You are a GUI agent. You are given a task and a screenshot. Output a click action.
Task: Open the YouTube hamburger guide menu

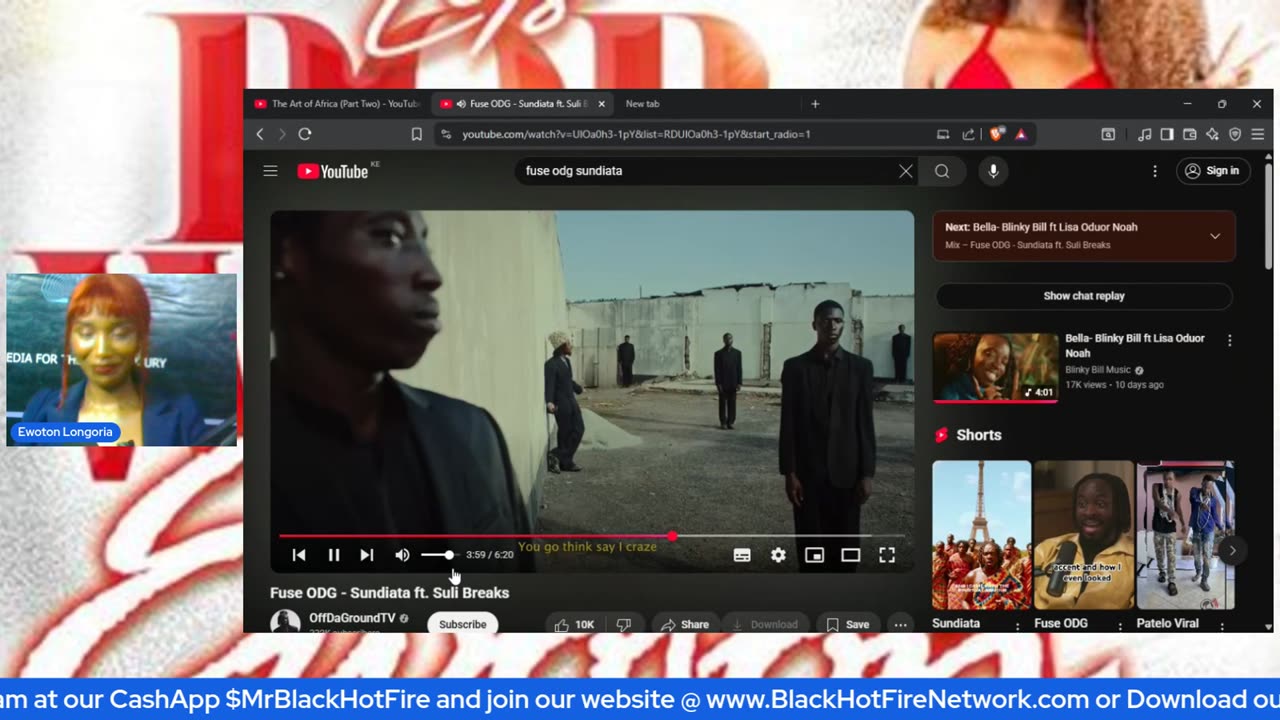coord(270,171)
